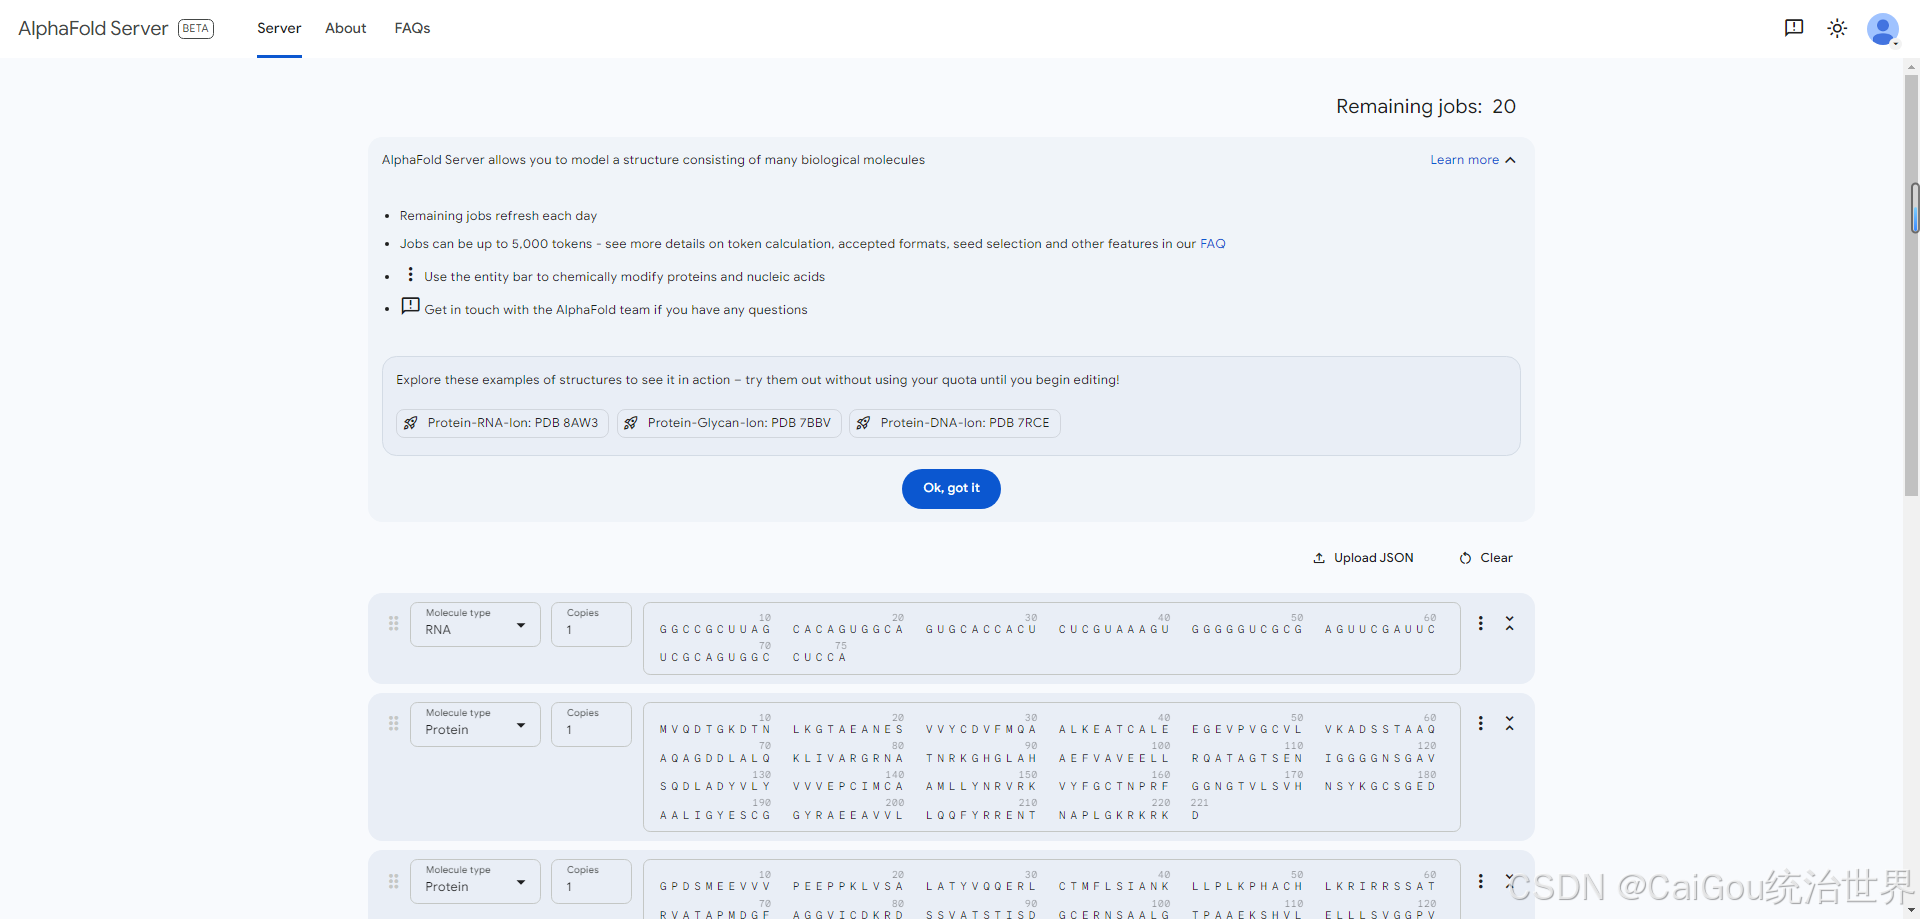Click the reset icon beside Clear
The image size is (1920, 919).
point(1465,558)
